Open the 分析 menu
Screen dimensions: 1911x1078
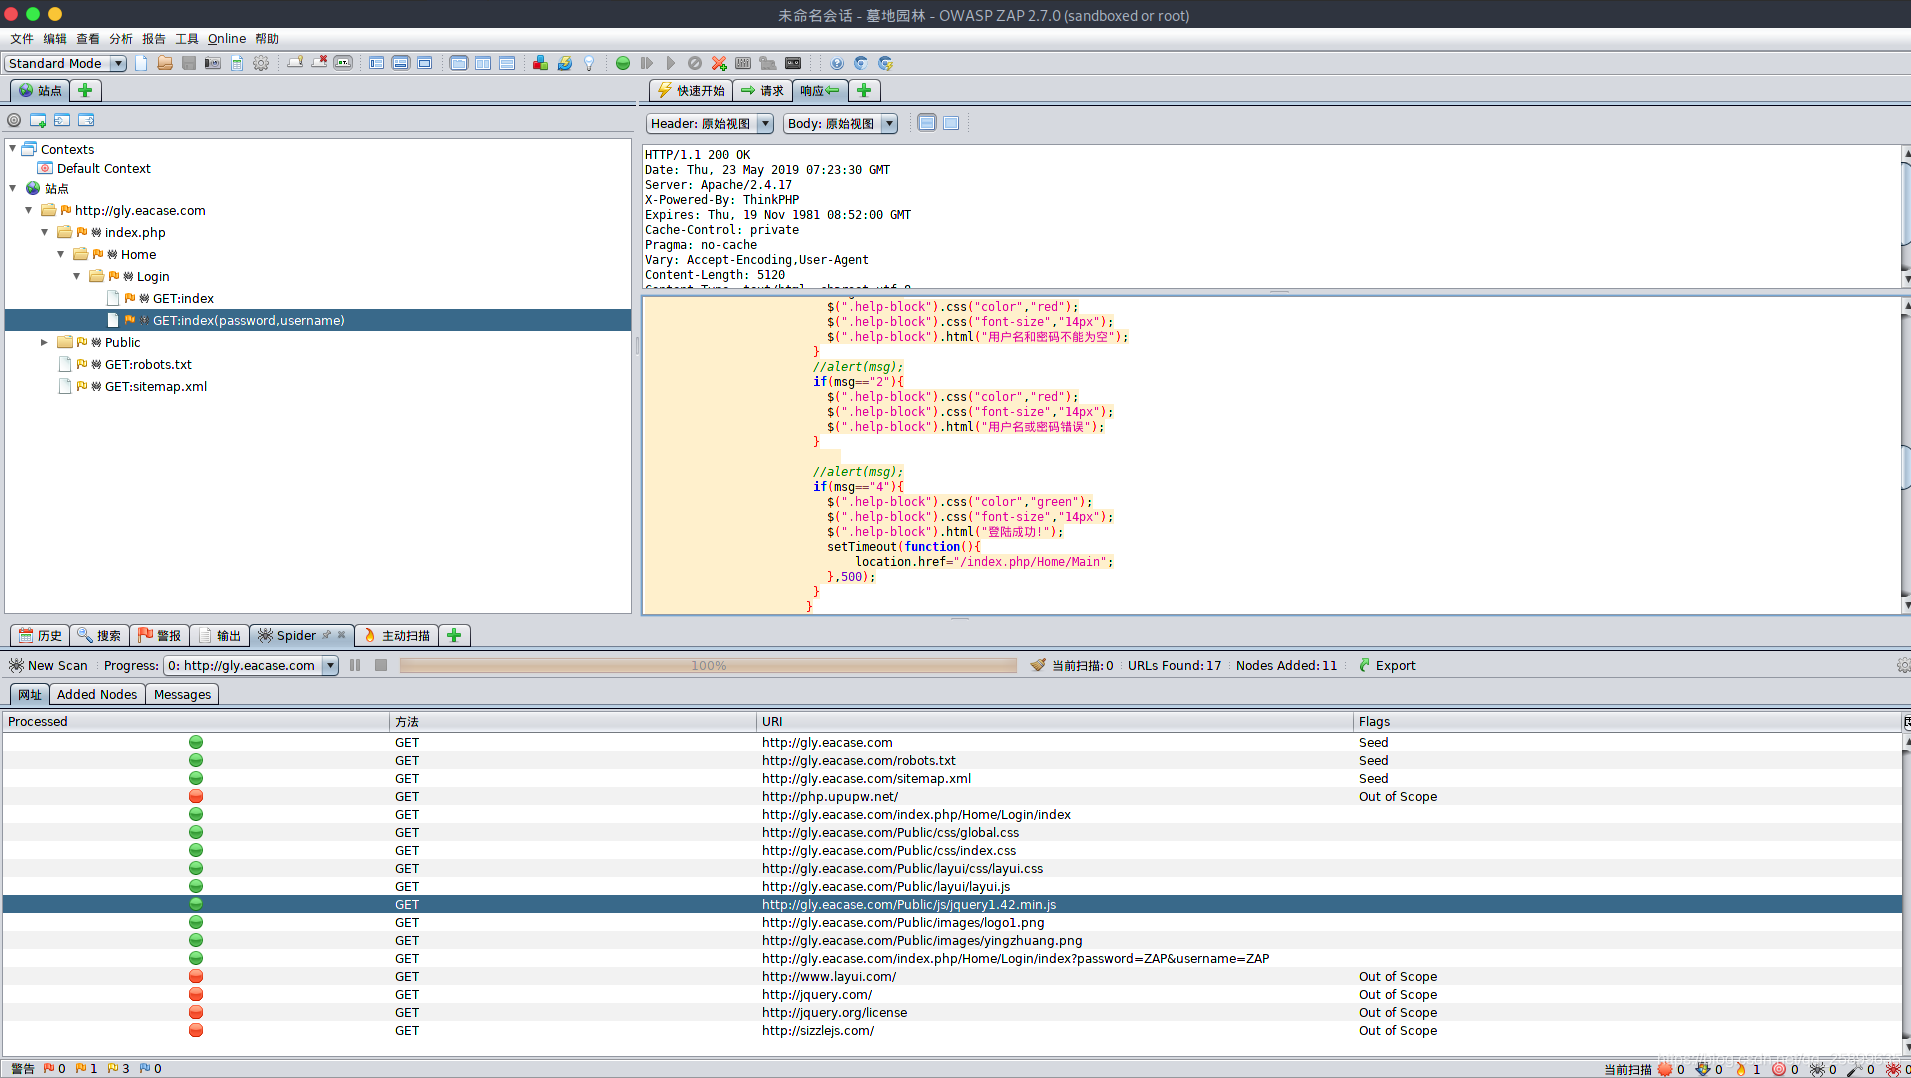point(121,39)
